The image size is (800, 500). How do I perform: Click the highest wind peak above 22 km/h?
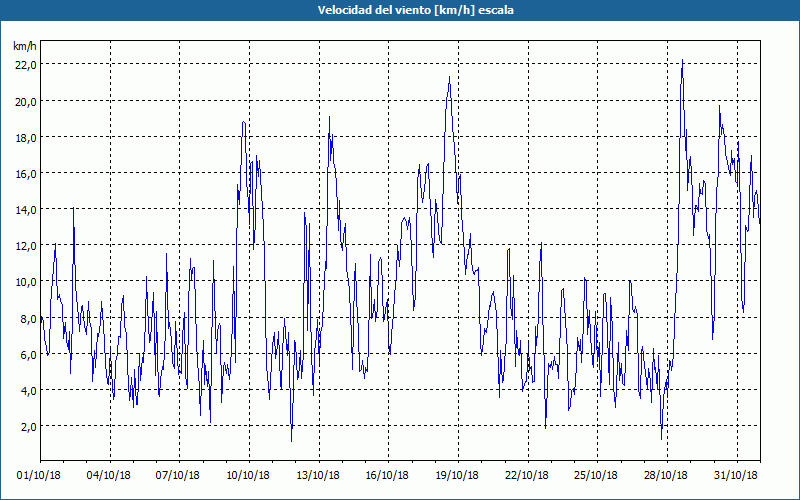point(682,60)
